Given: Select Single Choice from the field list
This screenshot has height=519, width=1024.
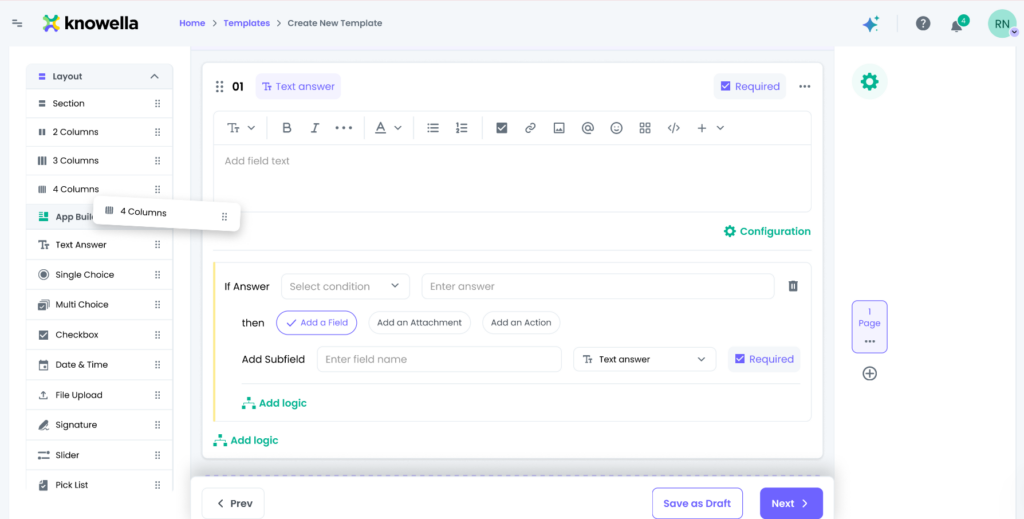Looking at the screenshot, I should pos(84,275).
